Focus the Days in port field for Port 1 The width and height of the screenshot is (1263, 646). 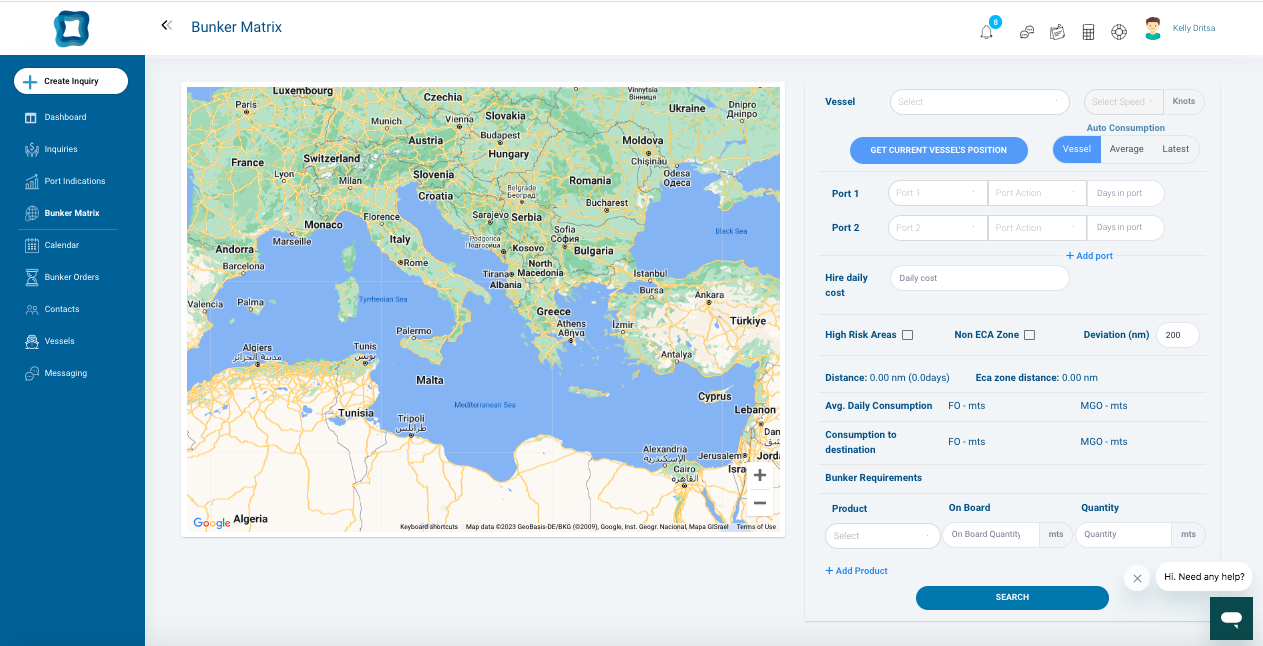1126,193
